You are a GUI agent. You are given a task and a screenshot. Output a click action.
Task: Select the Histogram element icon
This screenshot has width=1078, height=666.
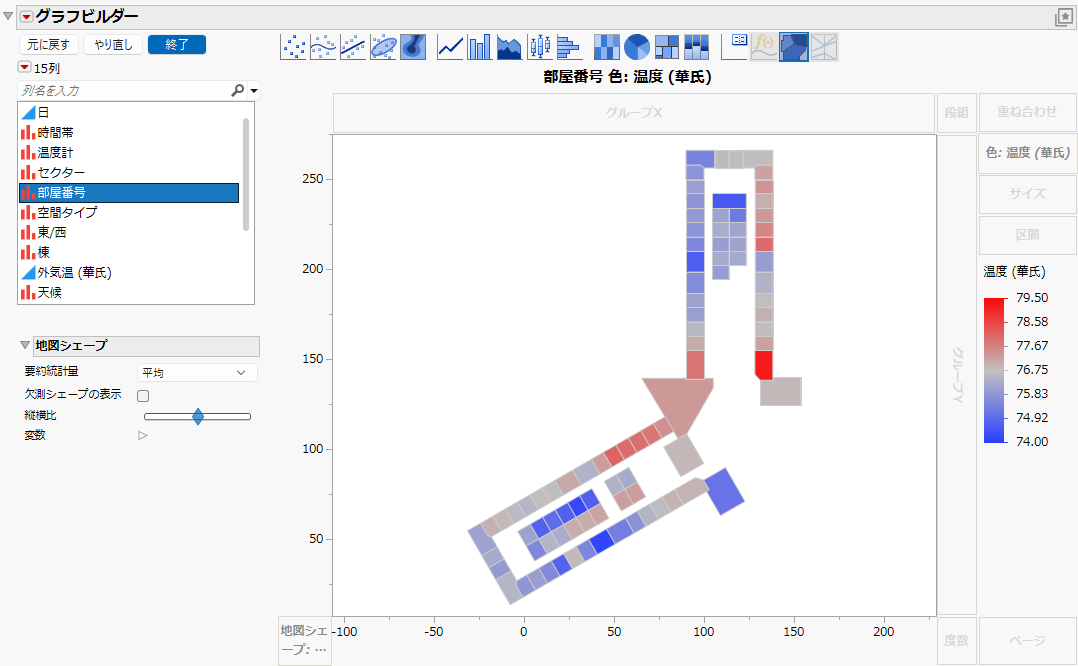click(x=569, y=47)
